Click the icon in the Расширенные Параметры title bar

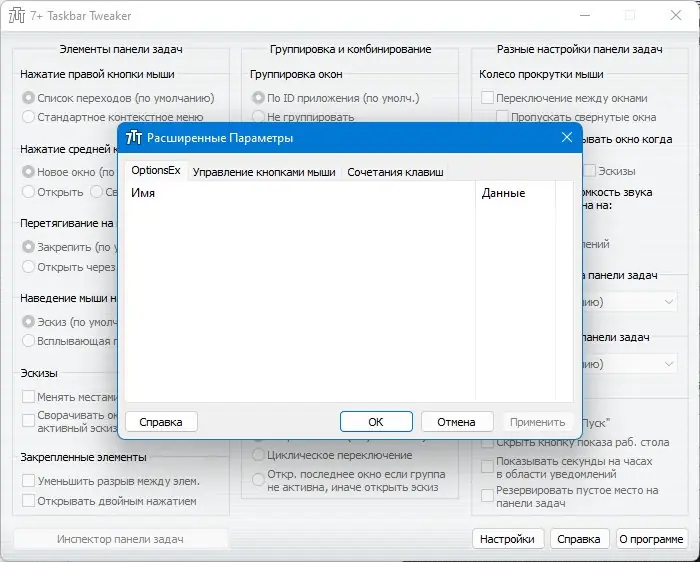click(134, 137)
